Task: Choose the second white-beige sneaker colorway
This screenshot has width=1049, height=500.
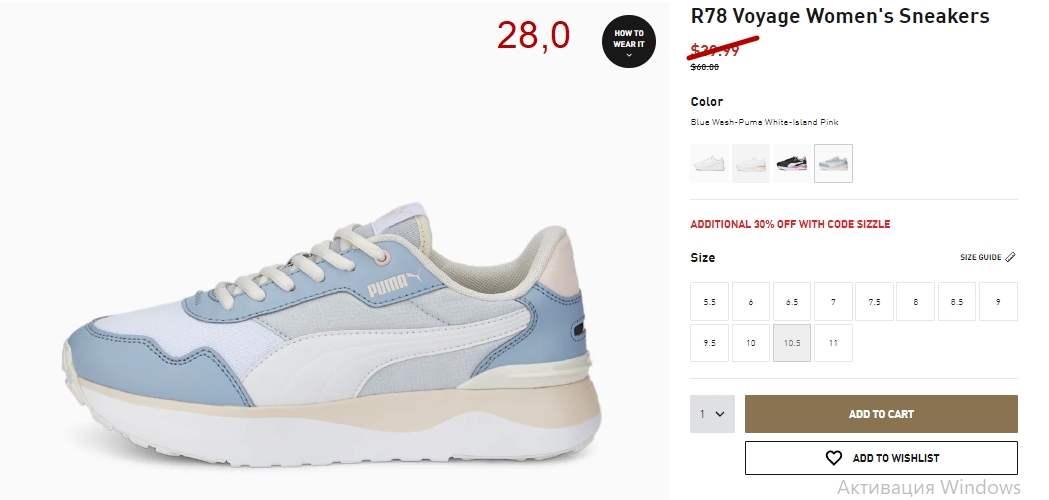Action: [x=751, y=163]
